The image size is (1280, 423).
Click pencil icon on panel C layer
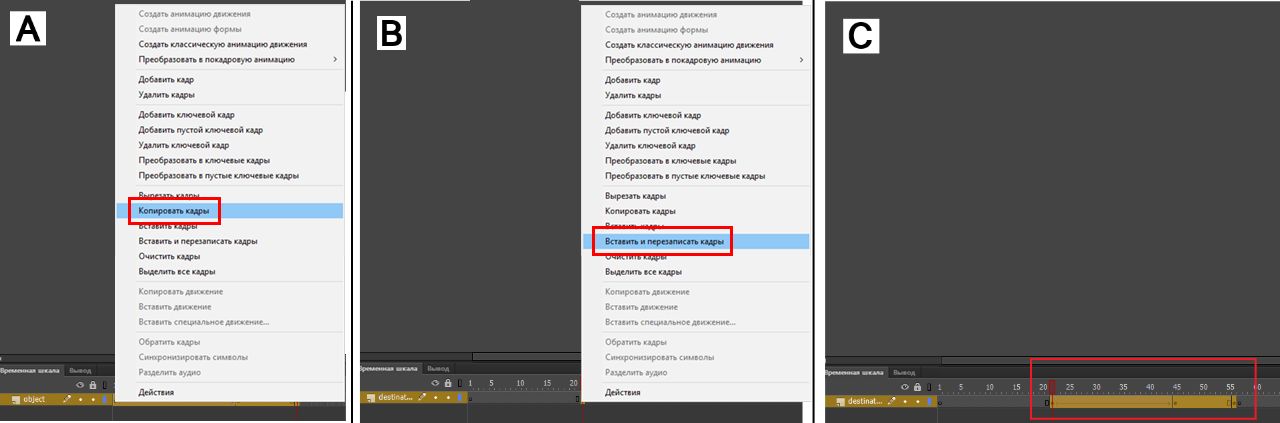[892, 401]
